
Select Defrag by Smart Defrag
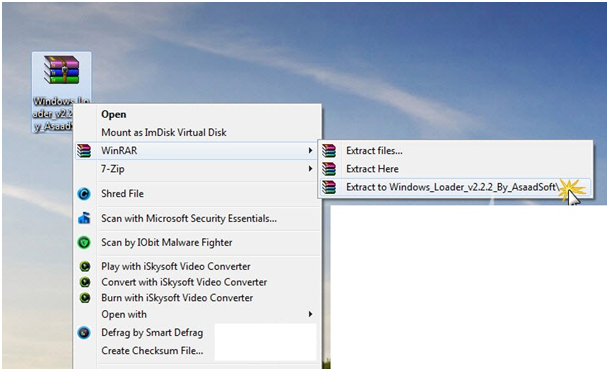pos(152,333)
